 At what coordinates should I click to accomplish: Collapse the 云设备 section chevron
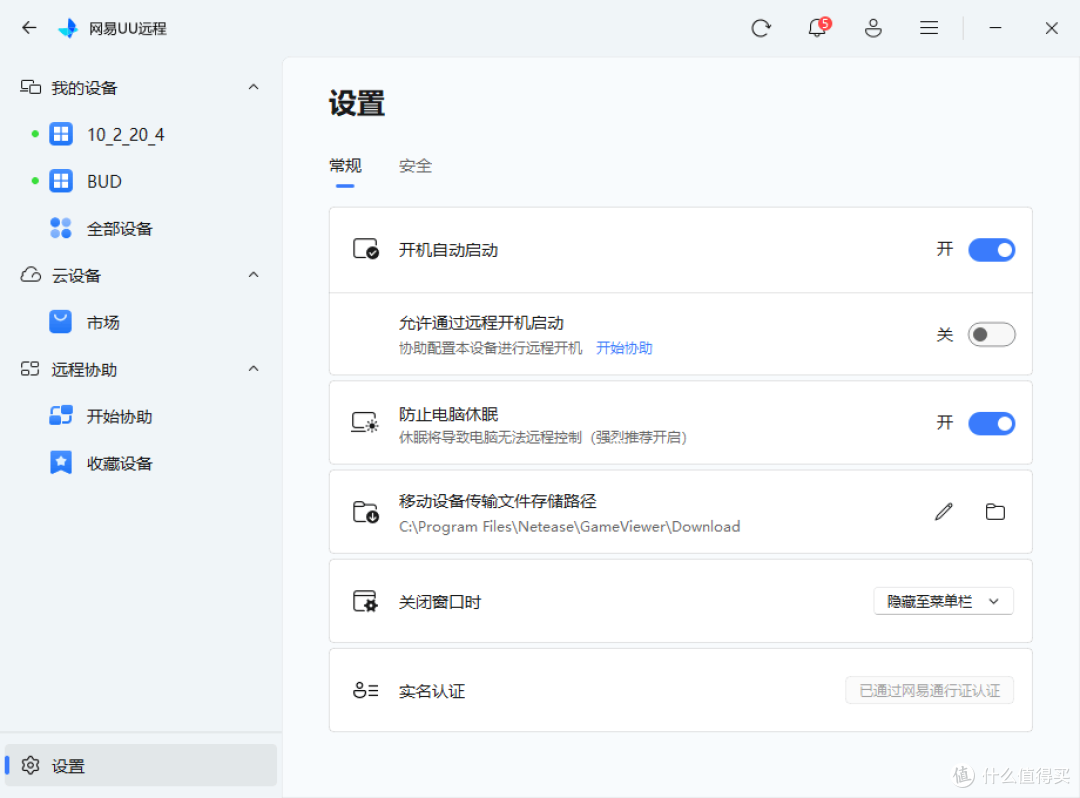[253, 275]
